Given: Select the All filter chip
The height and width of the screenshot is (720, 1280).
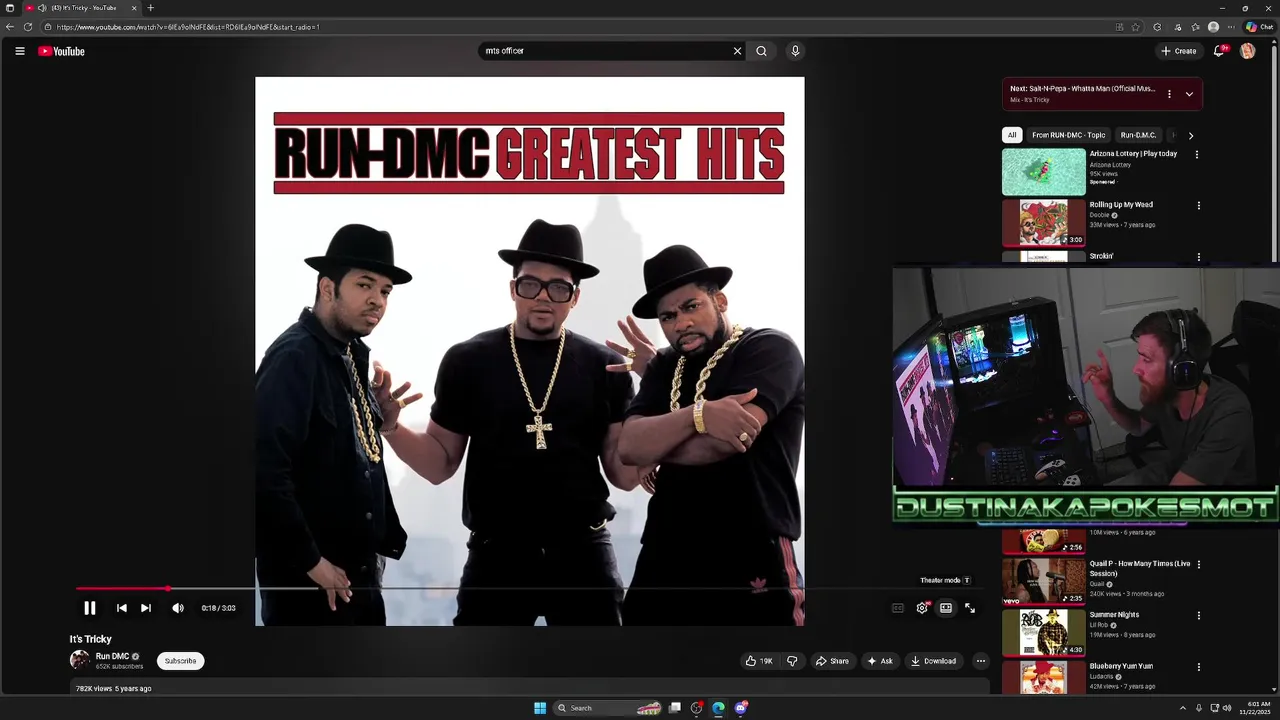Looking at the screenshot, I should coord(1012,135).
